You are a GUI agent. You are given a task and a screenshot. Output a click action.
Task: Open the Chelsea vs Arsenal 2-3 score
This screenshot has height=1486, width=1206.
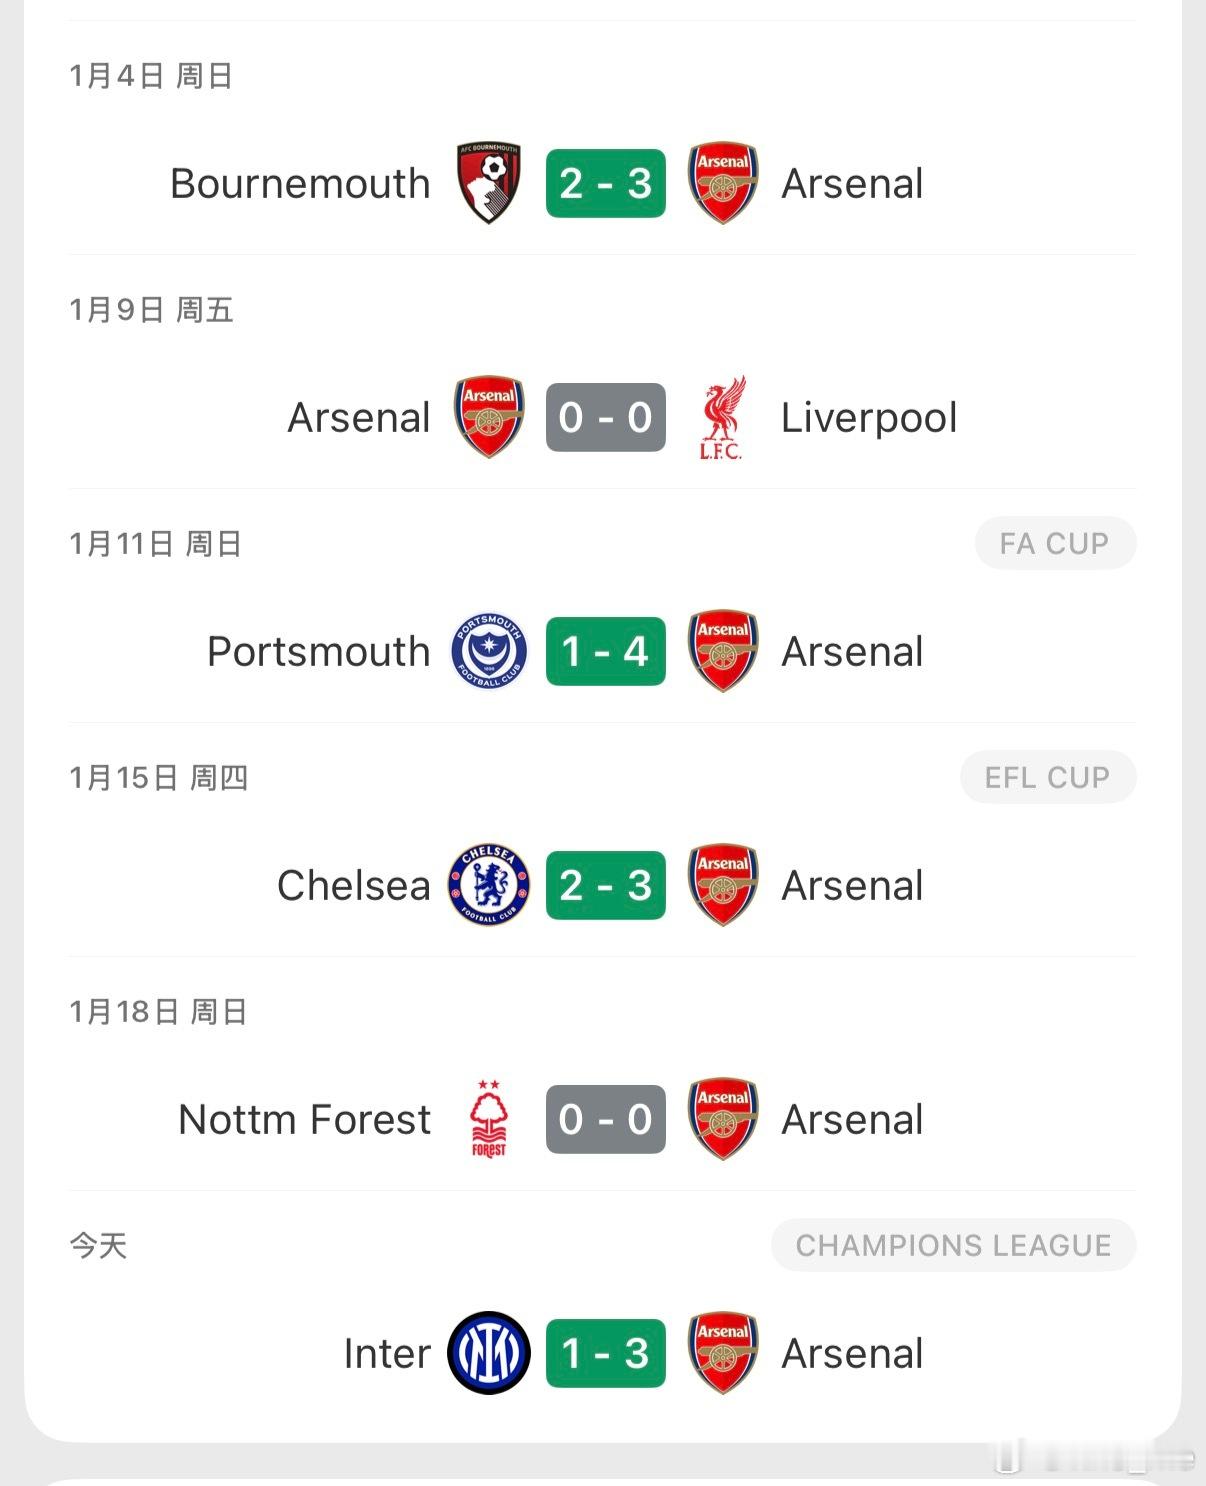click(x=606, y=885)
